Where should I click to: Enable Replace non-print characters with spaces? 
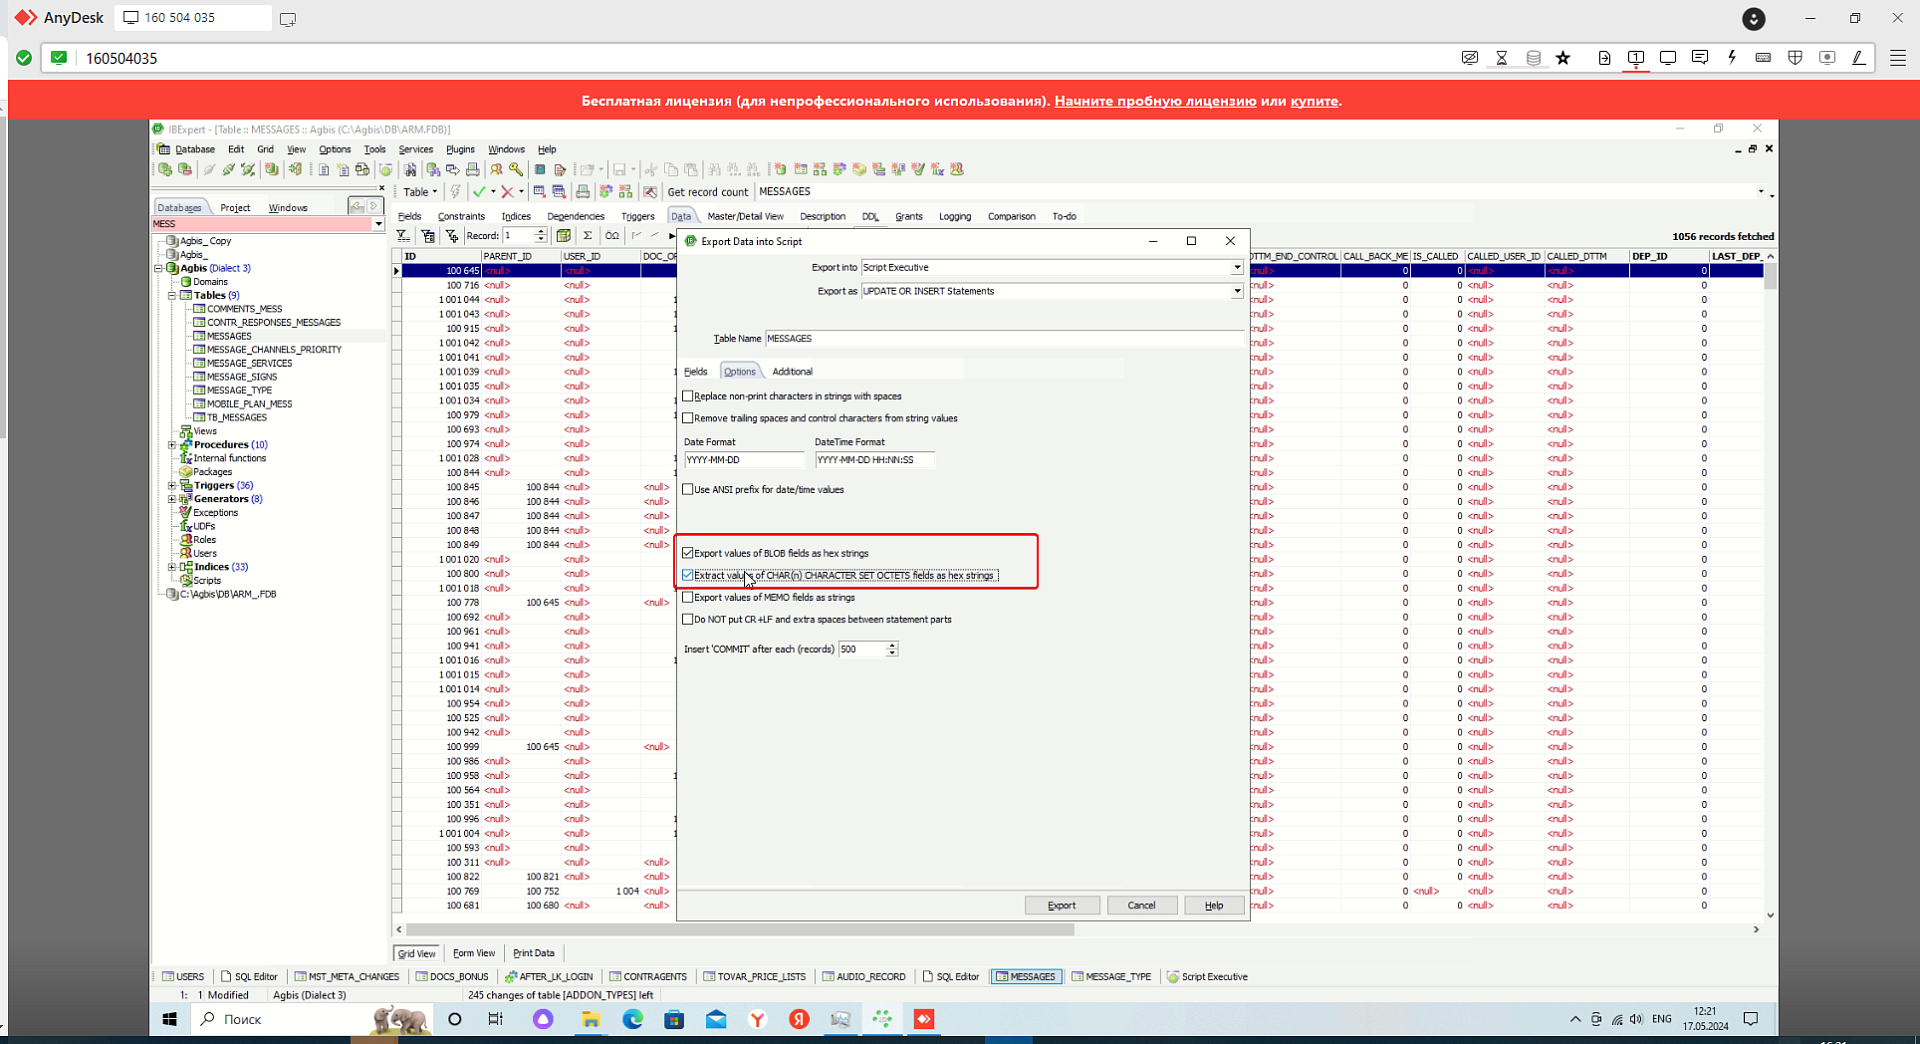click(x=688, y=397)
